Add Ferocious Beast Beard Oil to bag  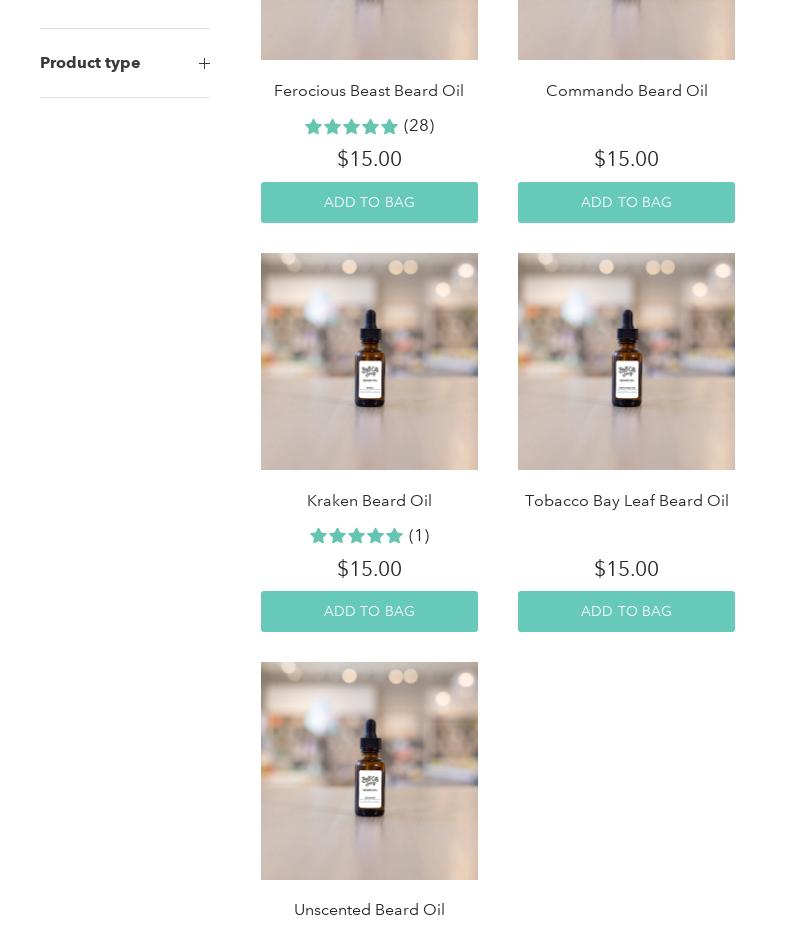point(369,202)
